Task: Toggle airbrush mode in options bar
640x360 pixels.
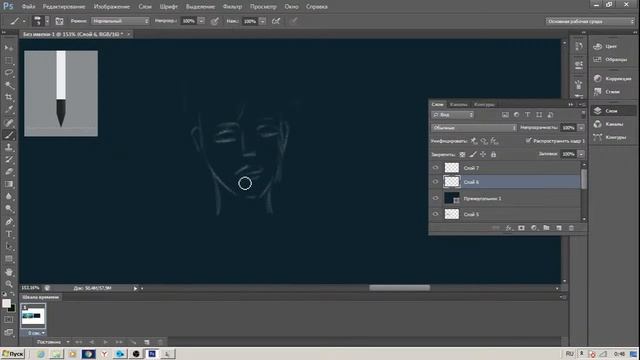Action: [x=276, y=21]
